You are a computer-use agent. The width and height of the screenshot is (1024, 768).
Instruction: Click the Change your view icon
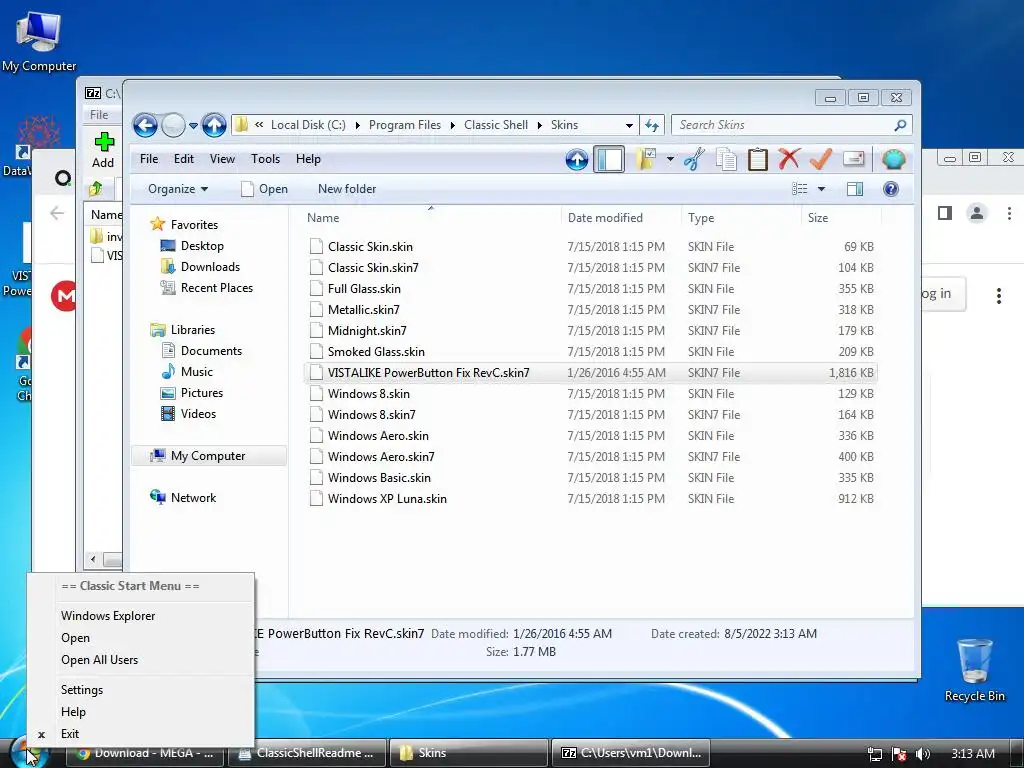[799, 189]
